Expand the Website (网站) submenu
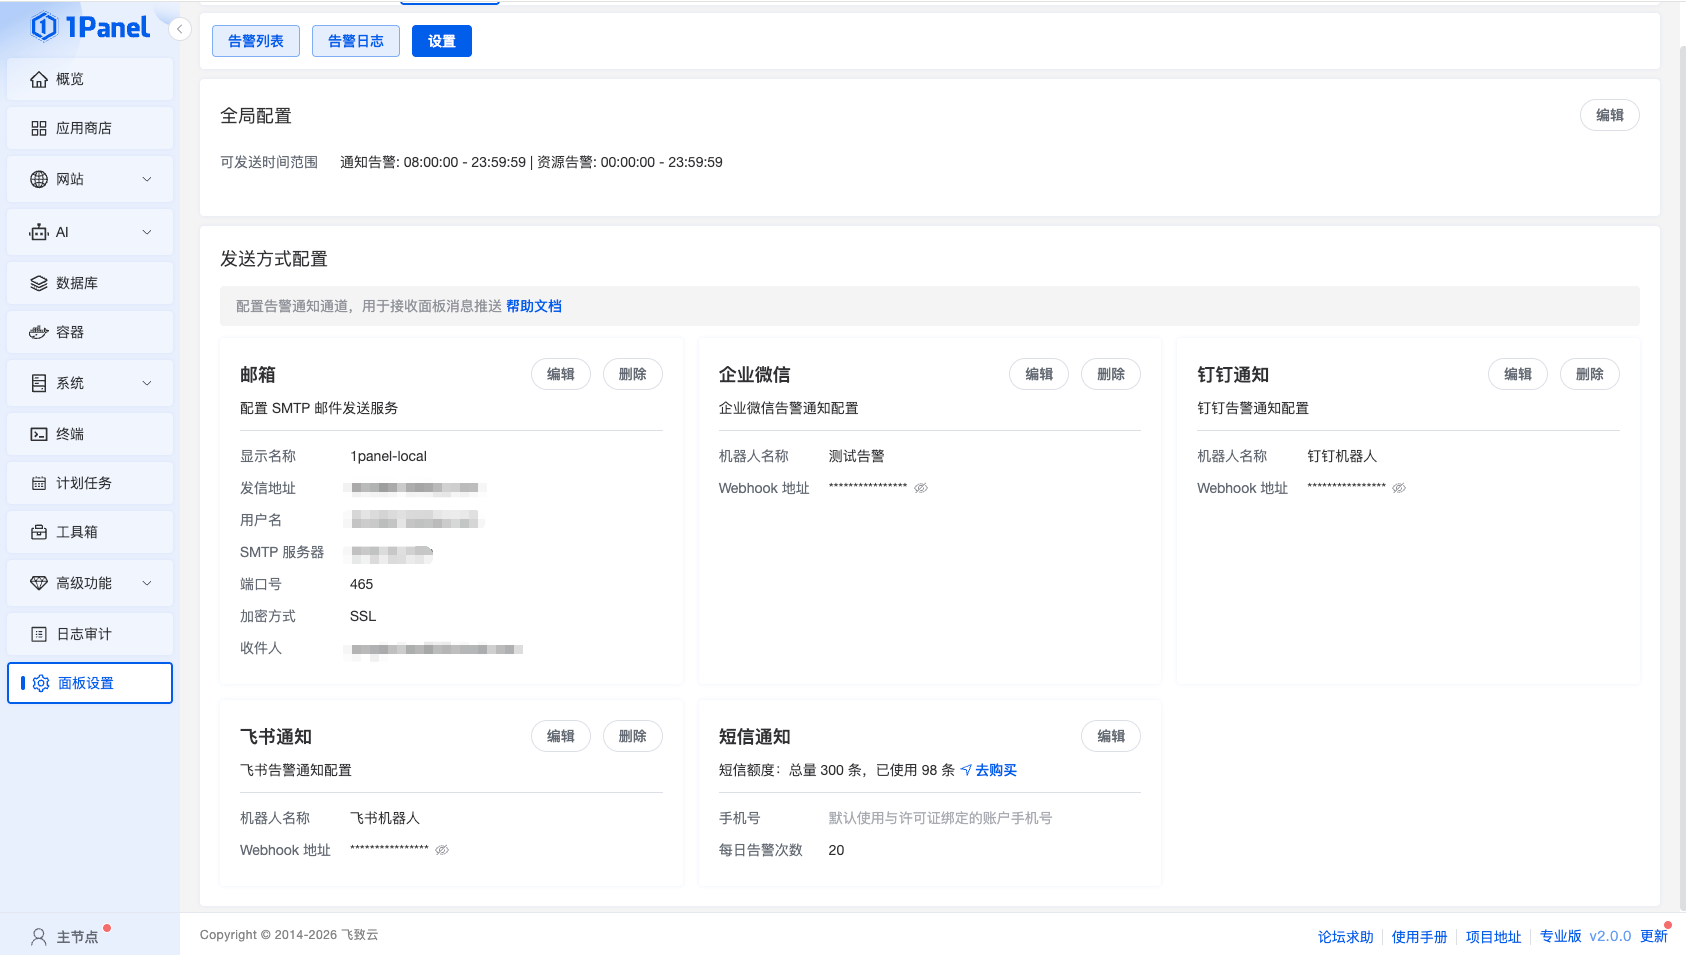 coord(147,179)
